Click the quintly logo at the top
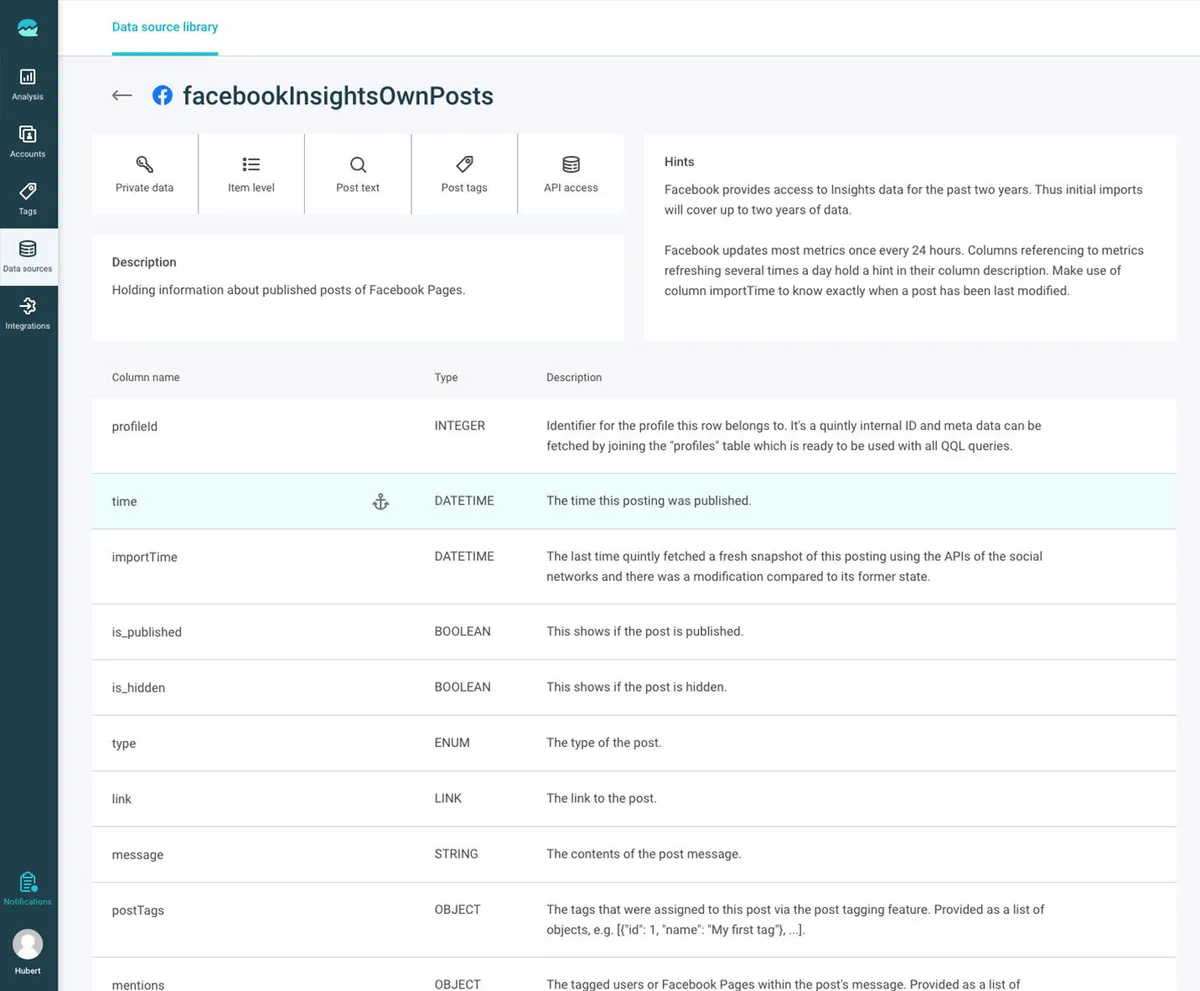1200x991 pixels. [x=27, y=27]
